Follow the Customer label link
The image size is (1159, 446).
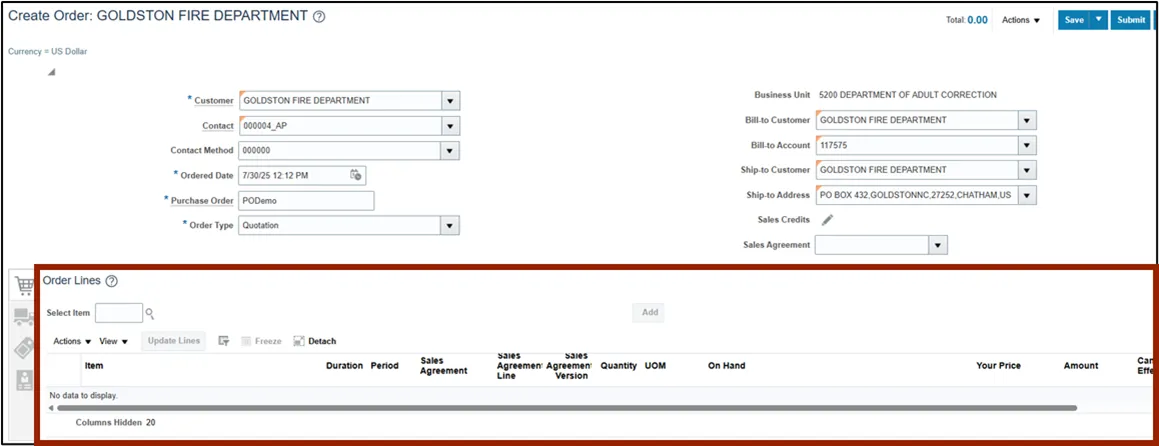coord(214,101)
